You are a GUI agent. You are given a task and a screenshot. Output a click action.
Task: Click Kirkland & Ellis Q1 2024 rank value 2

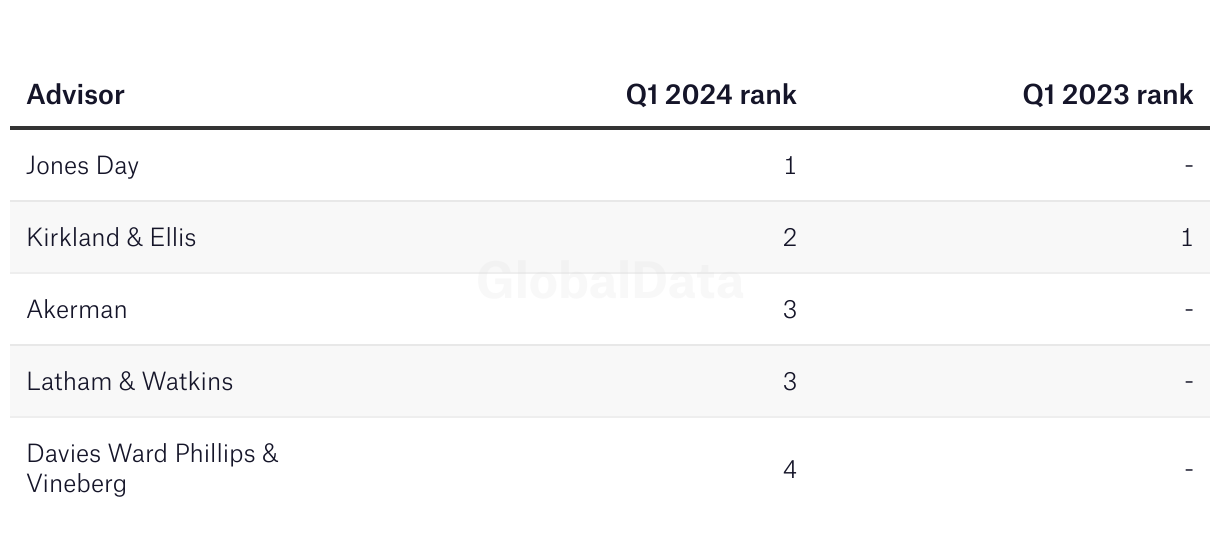[790, 238]
